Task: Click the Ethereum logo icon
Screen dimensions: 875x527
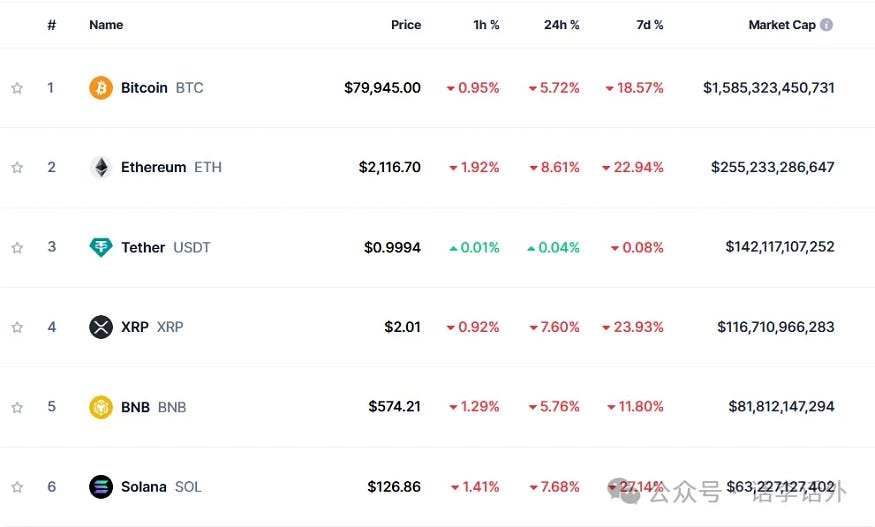Action: [101, 167]
